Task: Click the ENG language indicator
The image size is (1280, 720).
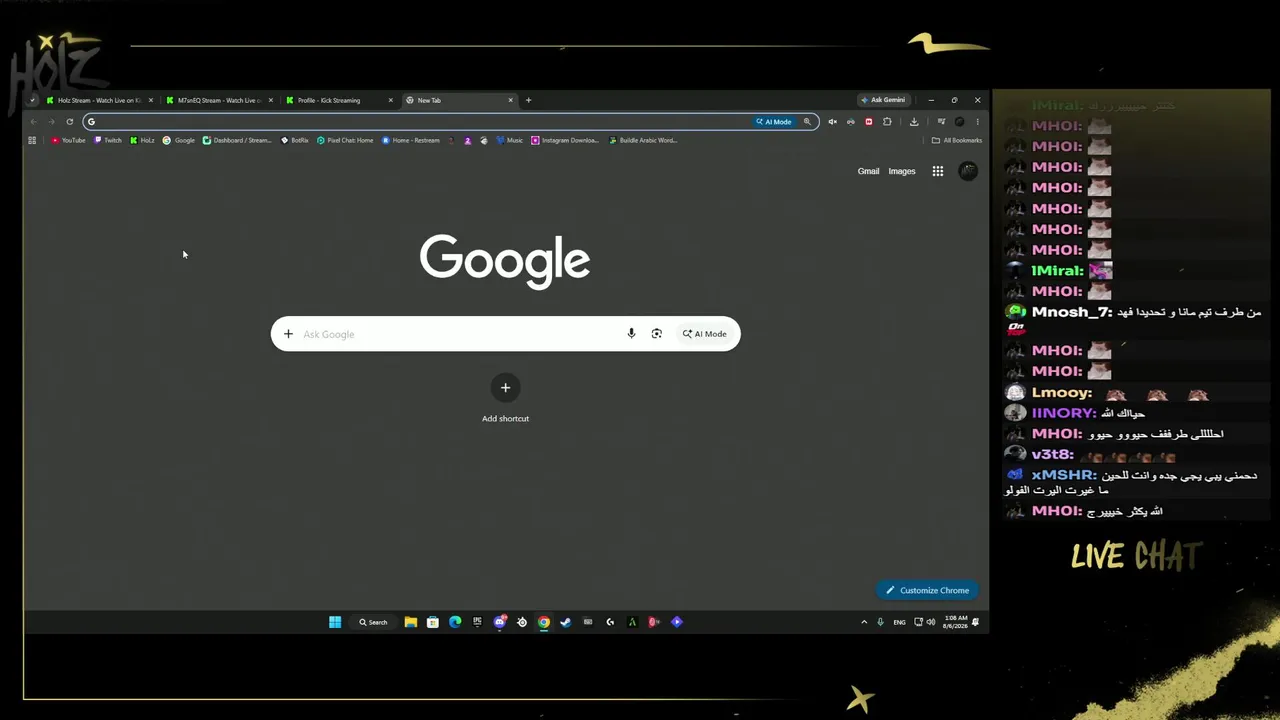Action: pyautogui.click(x=899, y=622)
